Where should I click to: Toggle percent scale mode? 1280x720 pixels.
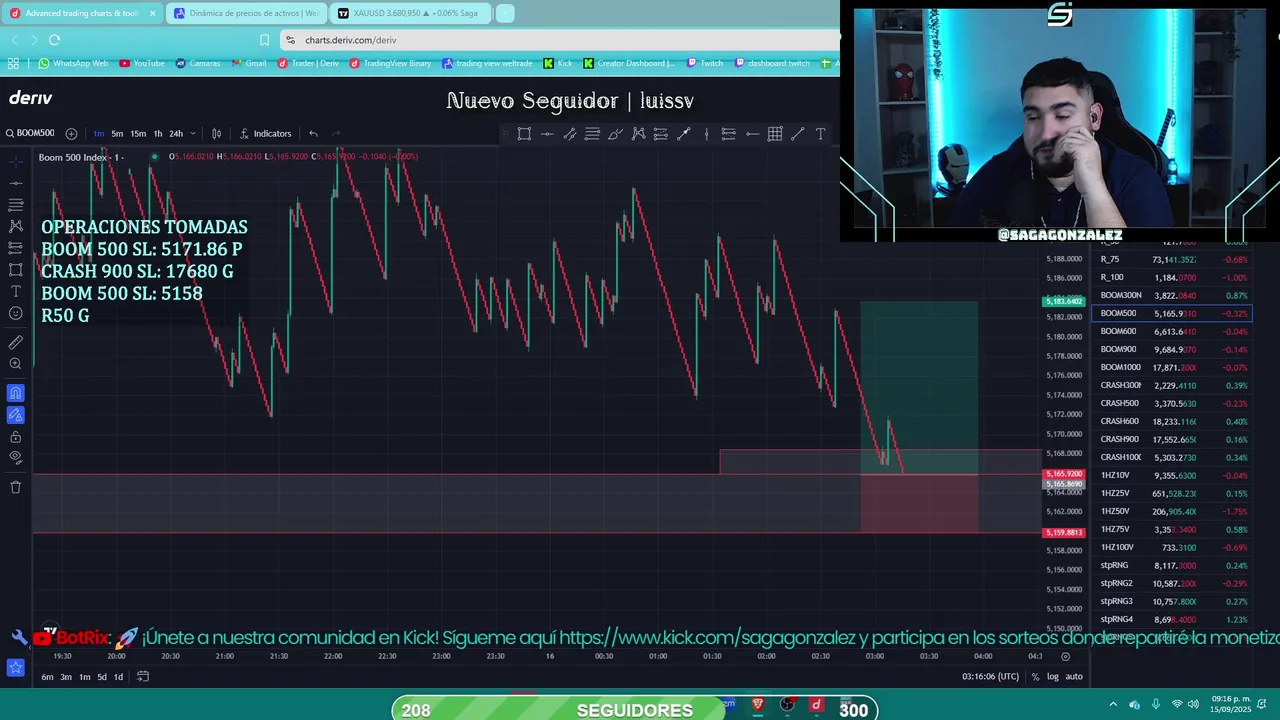coord(1035,677)
